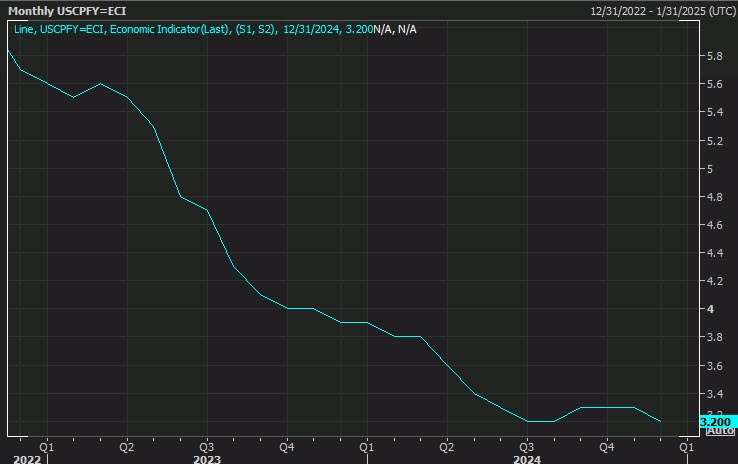Click the Monthly USCPFY=ECI chart title
The width and height of the screenshot is (738, 464).
coord(63,10)
